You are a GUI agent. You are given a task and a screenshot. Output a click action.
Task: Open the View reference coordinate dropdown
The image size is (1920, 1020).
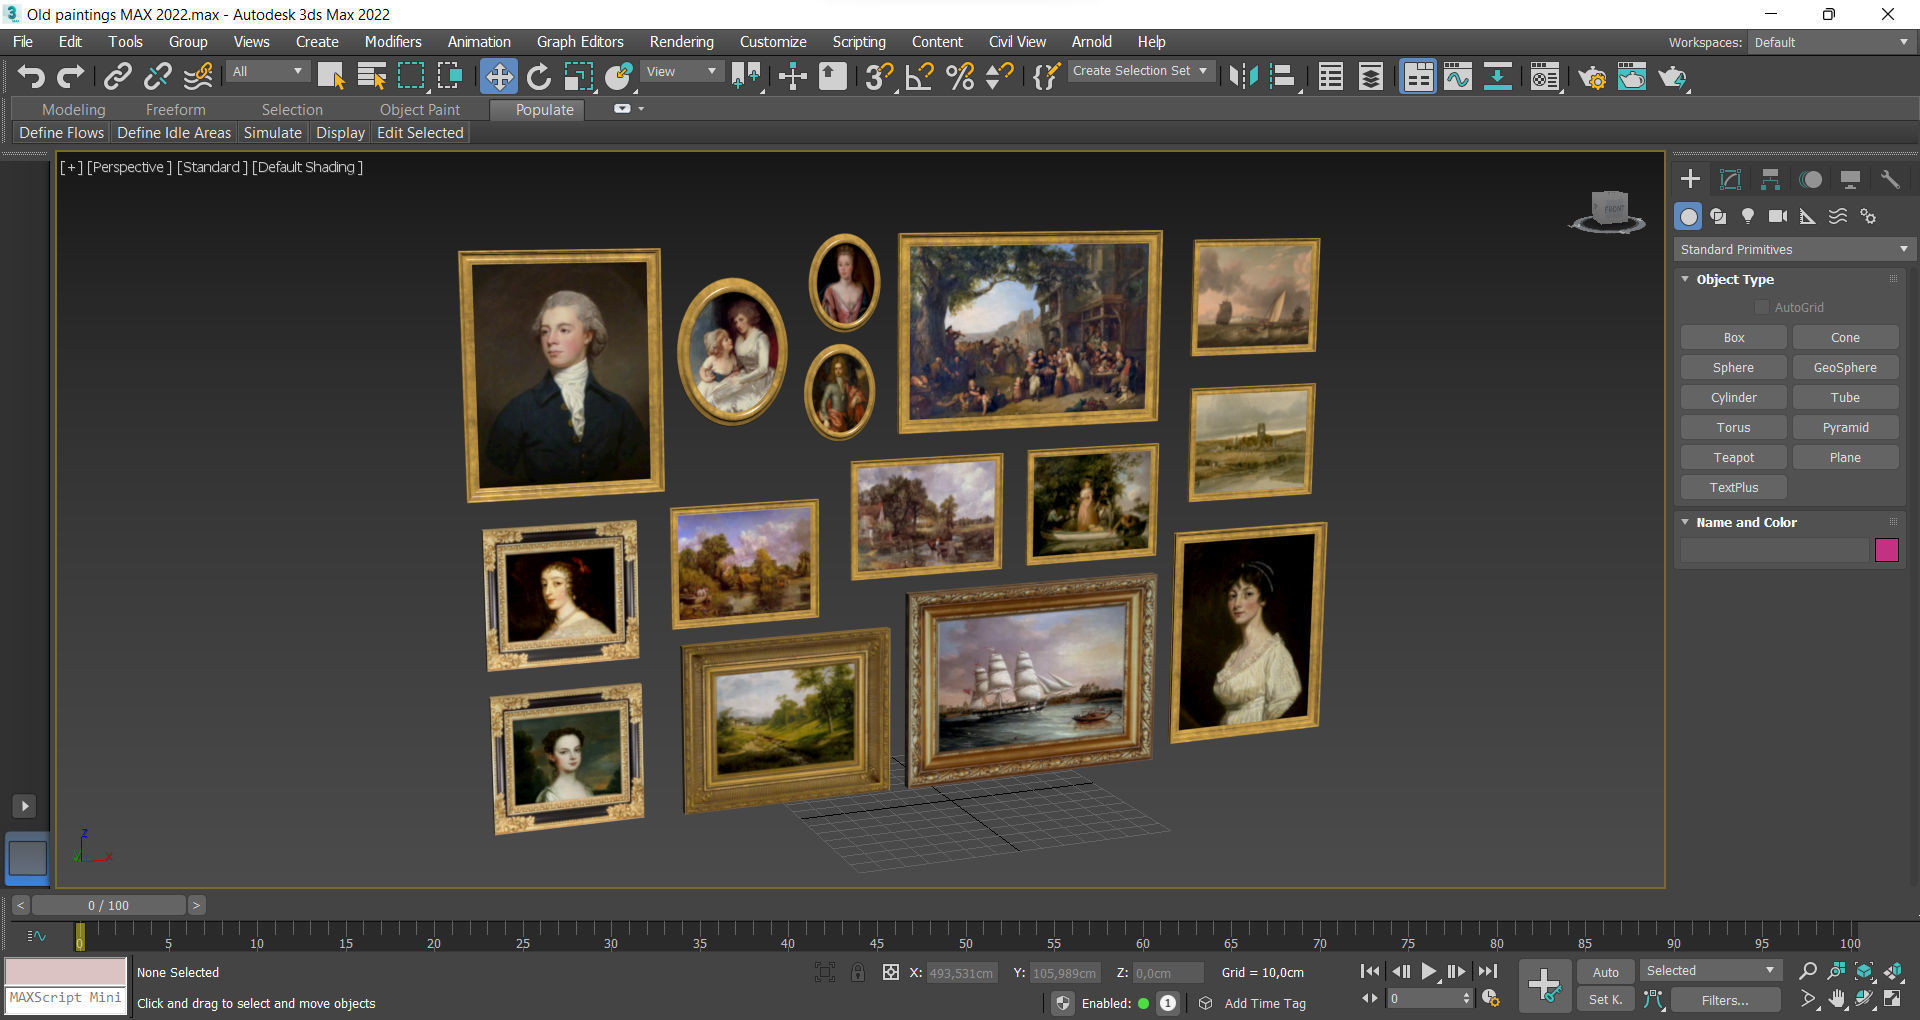coord(681,71)
